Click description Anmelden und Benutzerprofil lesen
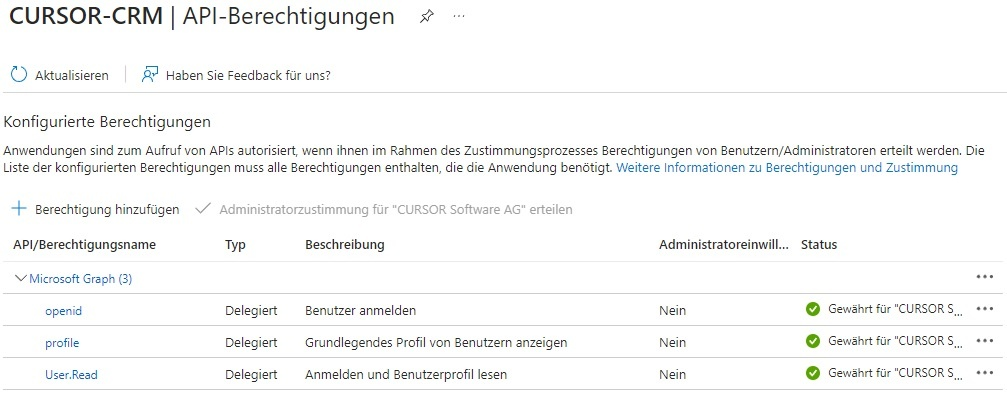Viewport: 1007px width, 394px height. click(407, 374)
